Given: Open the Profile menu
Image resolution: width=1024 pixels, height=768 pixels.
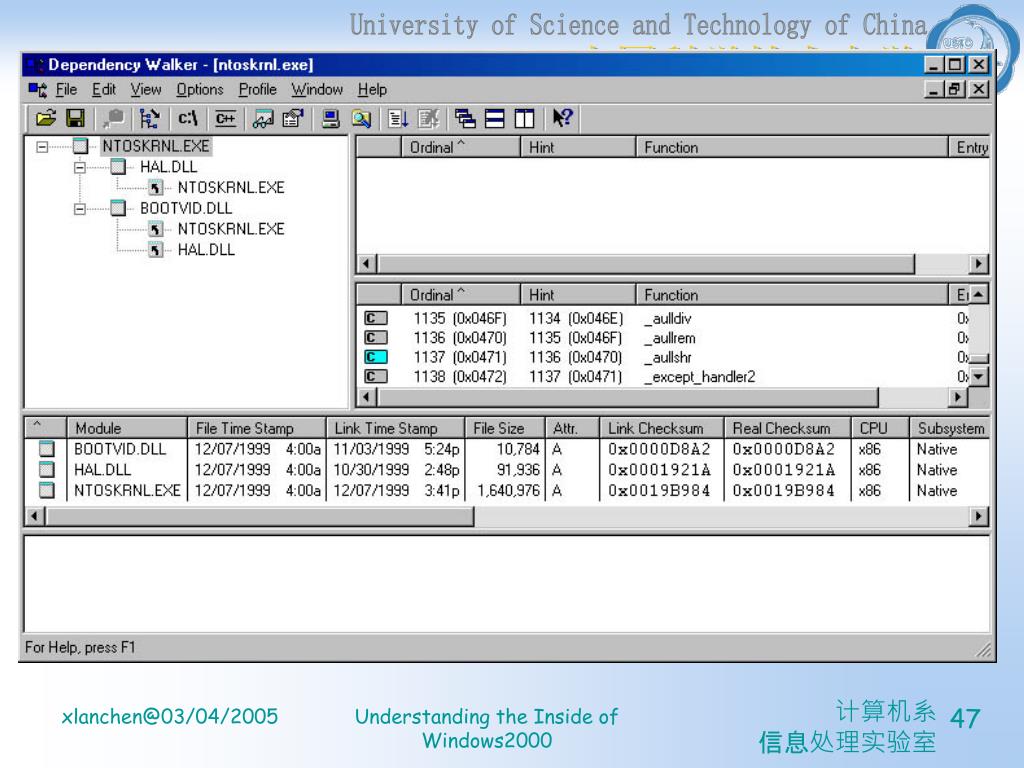Looking at the screenshot, I should 257,89.
